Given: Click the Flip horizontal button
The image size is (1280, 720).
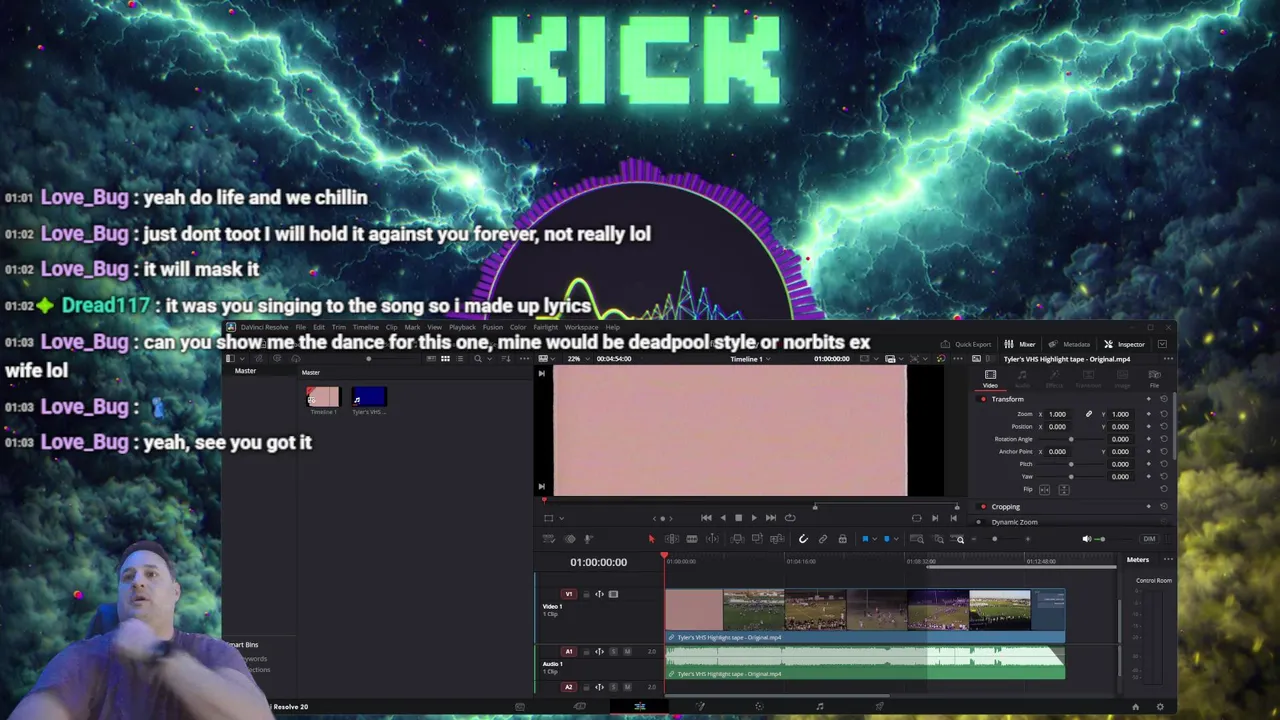Looking at the screenshot, I should [x=1045, y=490].
